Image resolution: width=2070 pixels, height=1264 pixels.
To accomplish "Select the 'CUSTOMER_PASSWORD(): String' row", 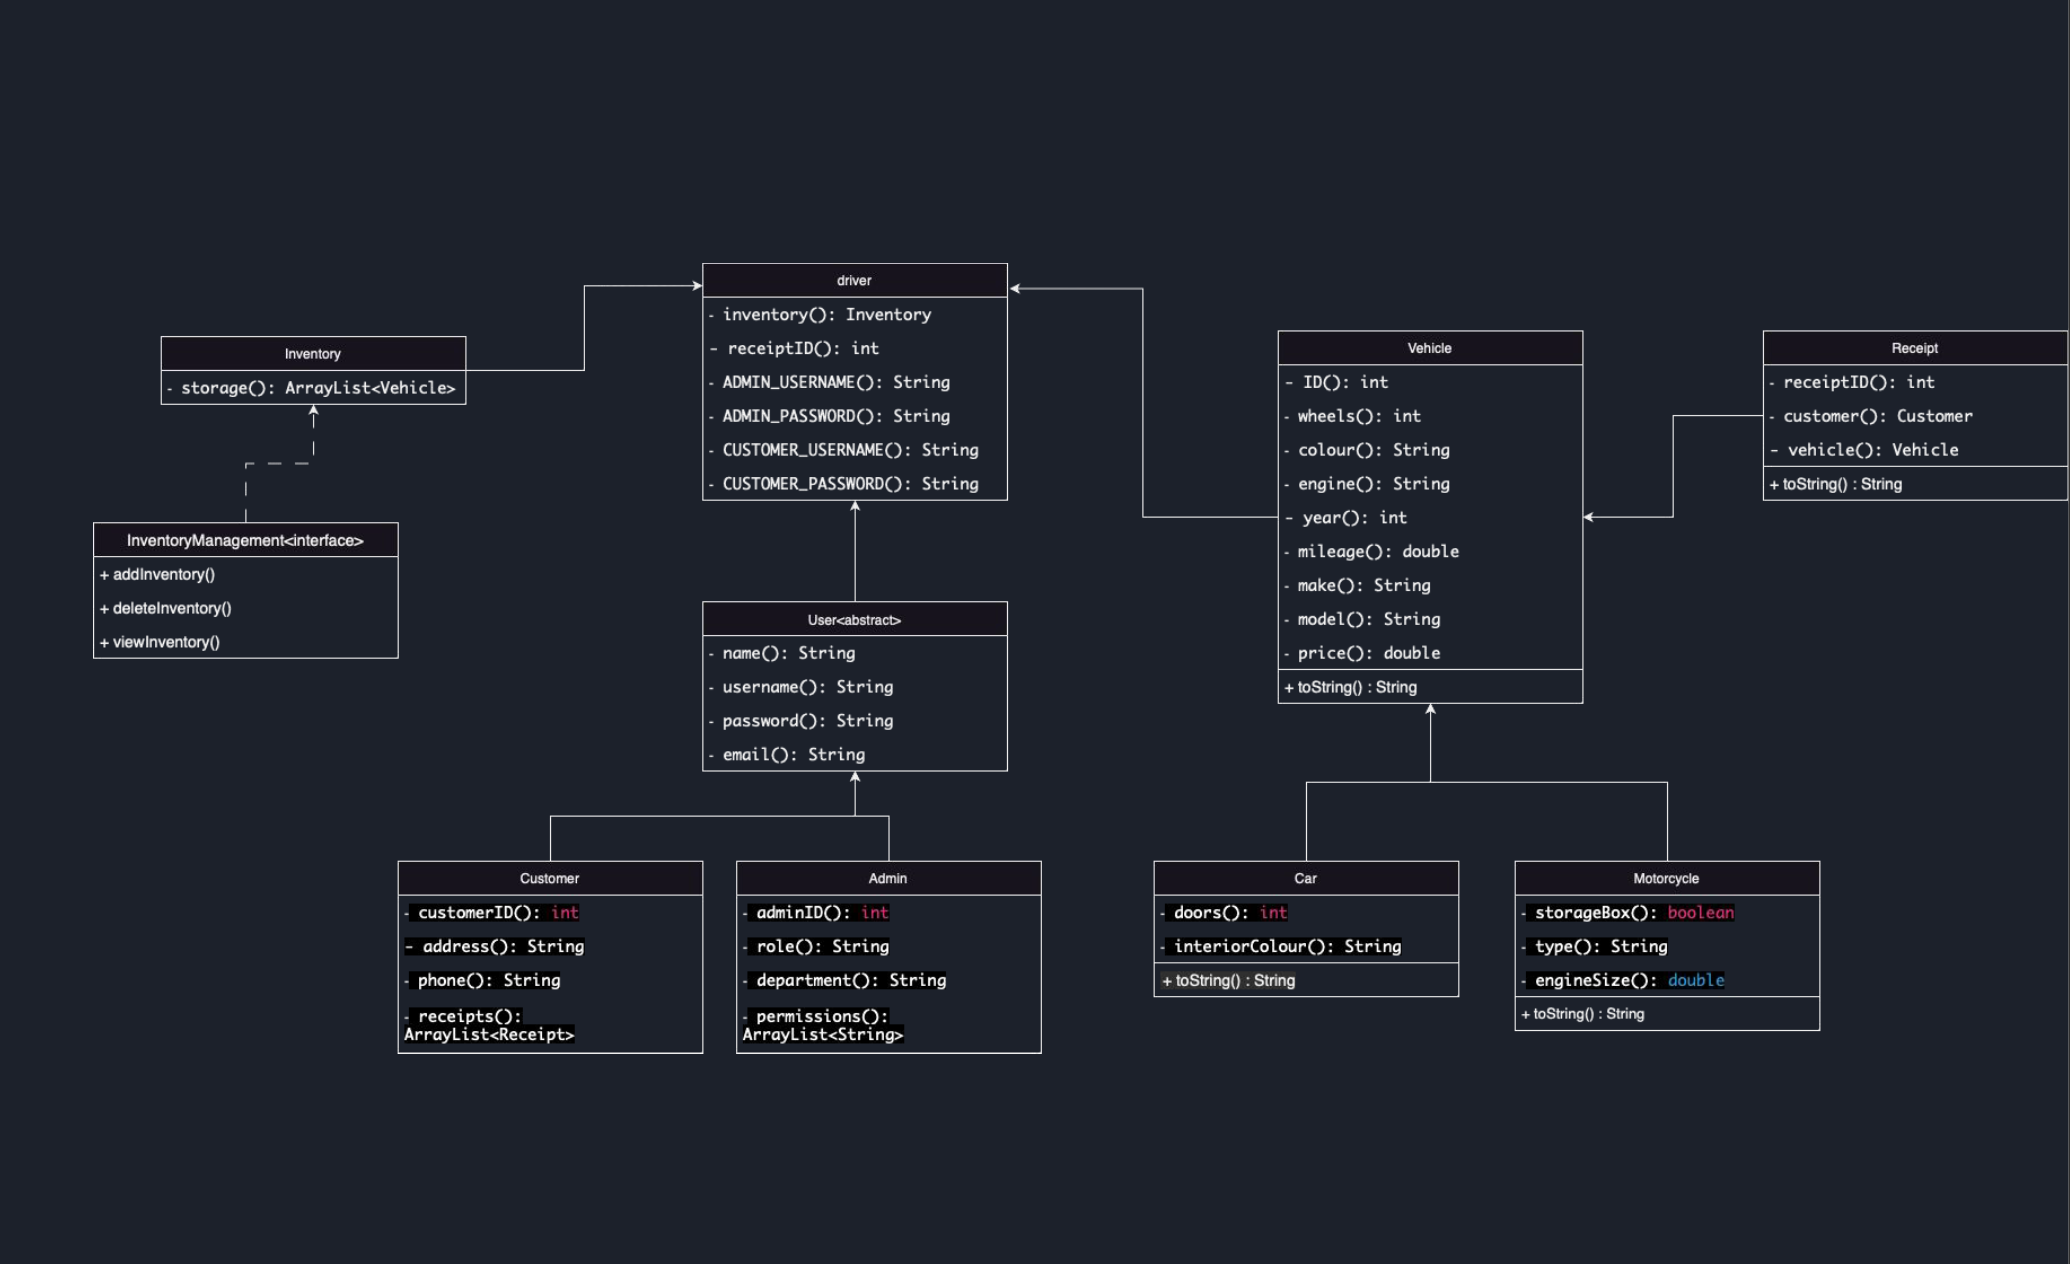I will point(855,484).
